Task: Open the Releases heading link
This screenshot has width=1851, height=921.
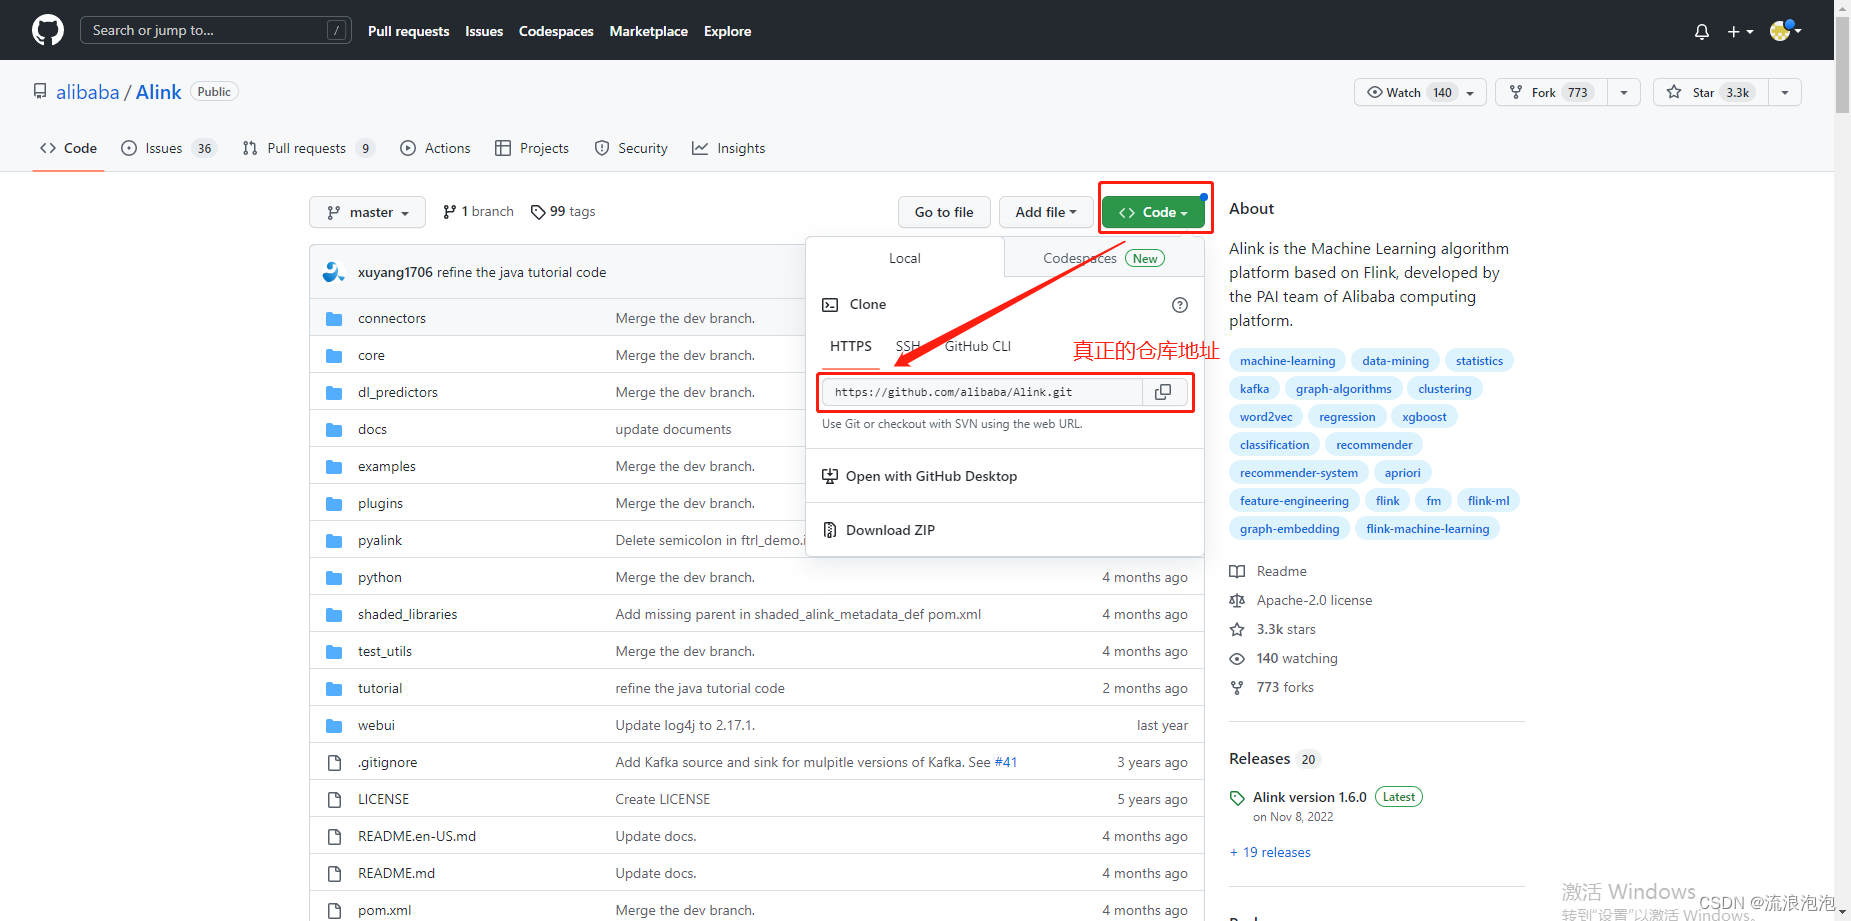Action: 1259,759
